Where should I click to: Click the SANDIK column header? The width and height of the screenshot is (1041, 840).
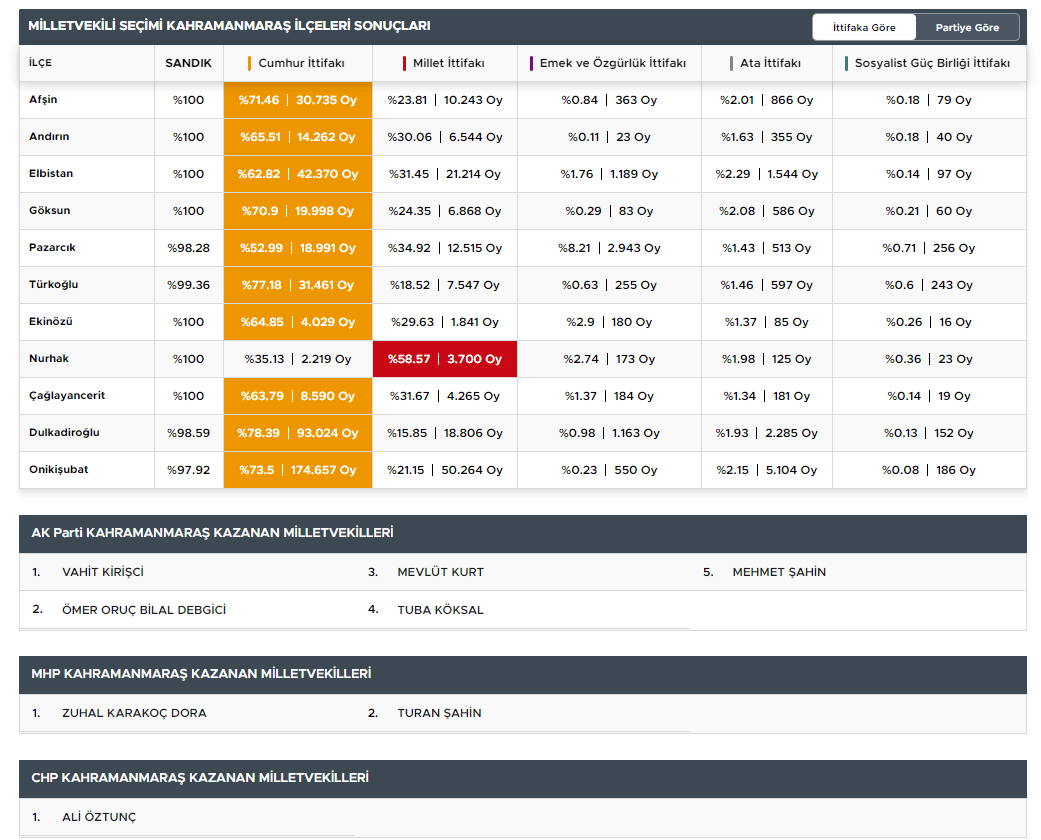point(188,63)
